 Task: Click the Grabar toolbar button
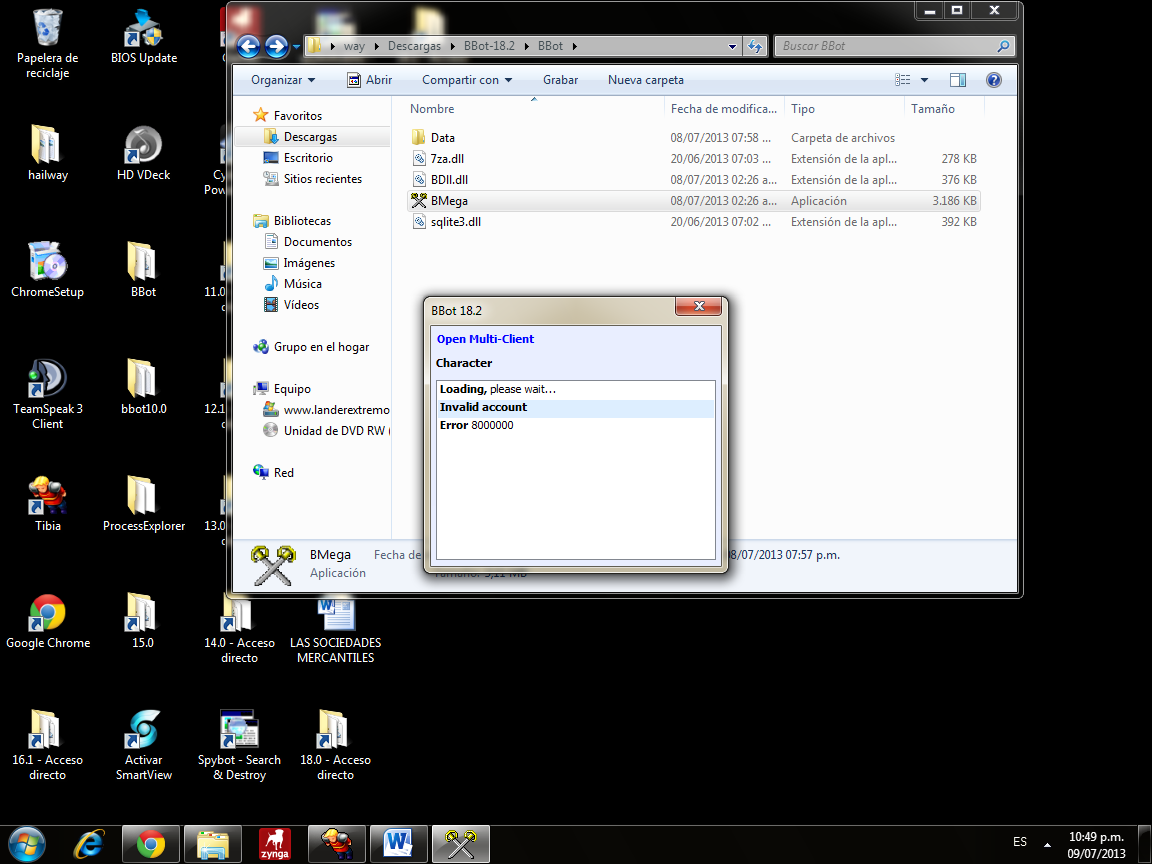point(560,80)
